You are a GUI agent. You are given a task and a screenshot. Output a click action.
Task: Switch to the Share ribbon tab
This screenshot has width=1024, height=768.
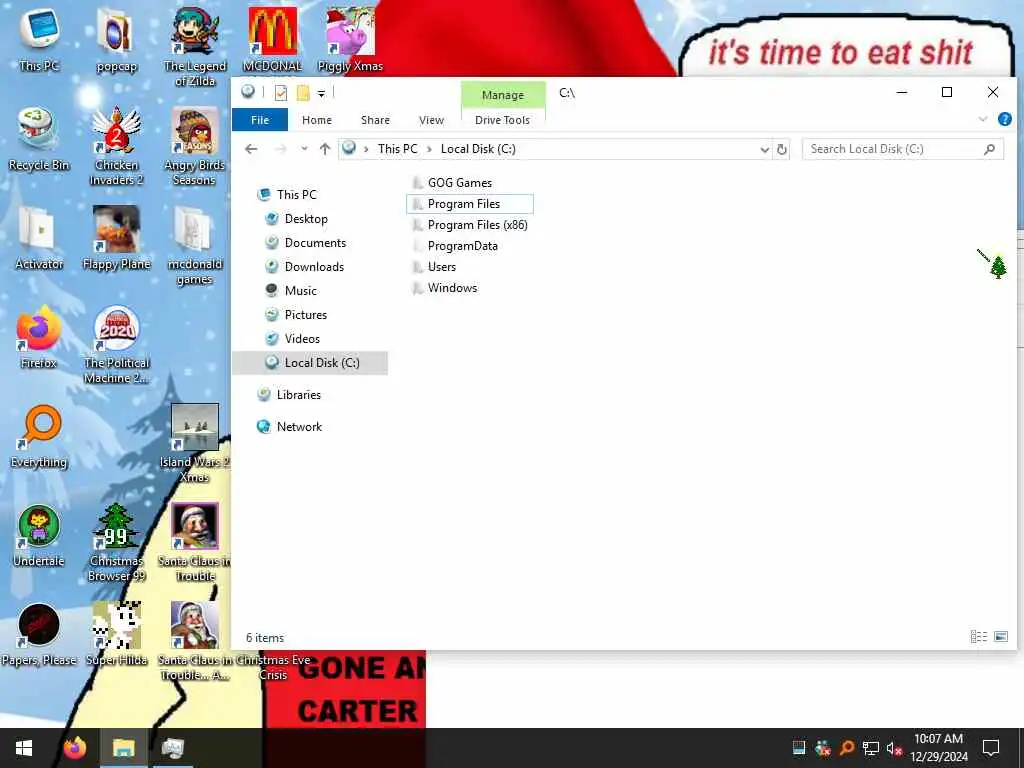(x=375, y=120)
